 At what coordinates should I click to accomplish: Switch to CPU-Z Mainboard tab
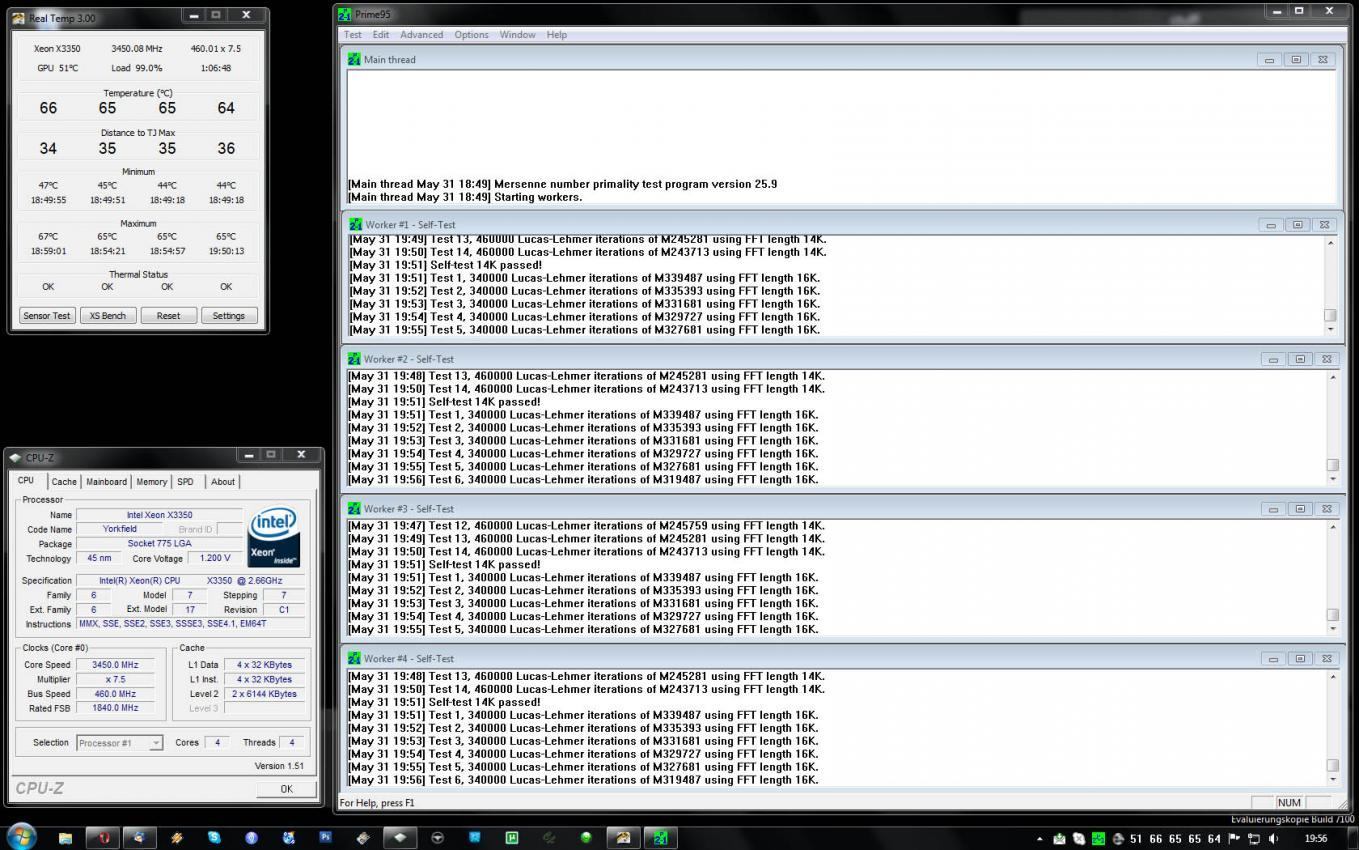(106, 482)
